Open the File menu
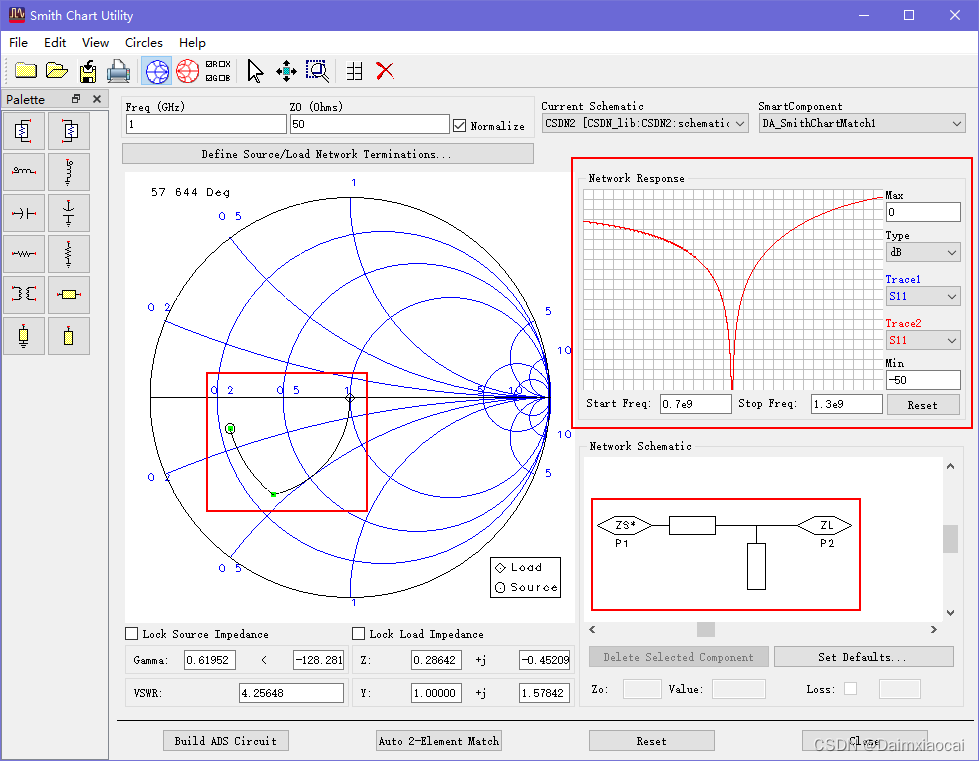Viewport: 979px width, 761px height. coord(18,42)
